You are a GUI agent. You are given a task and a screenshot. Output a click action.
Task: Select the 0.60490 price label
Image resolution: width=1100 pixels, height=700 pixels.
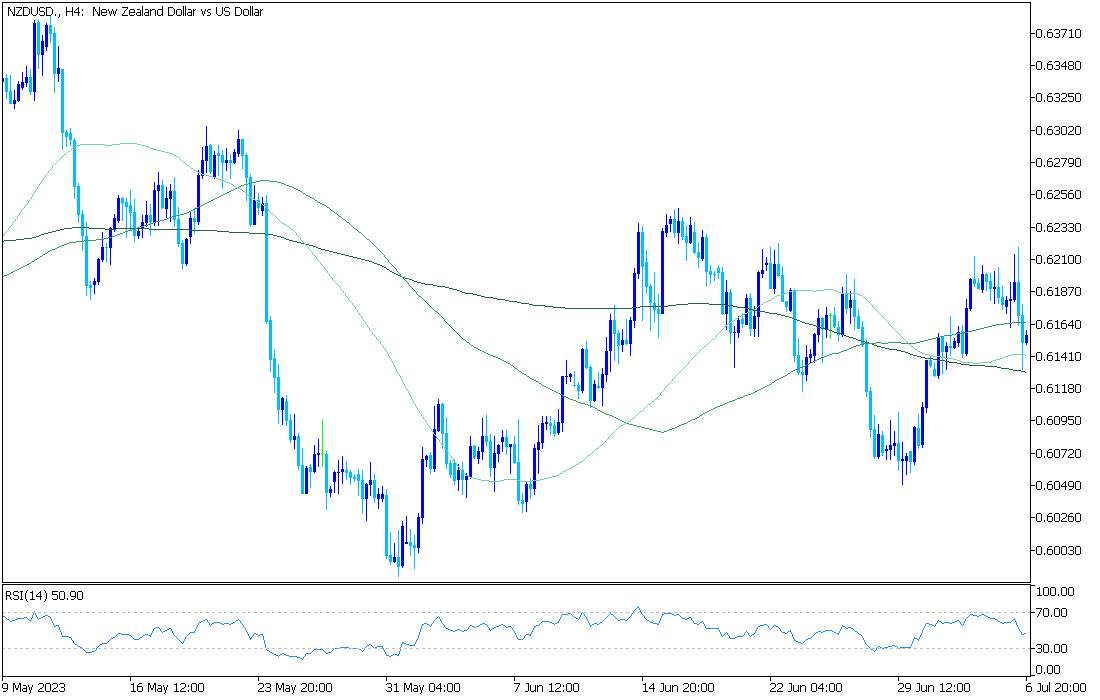(1059, 485)
